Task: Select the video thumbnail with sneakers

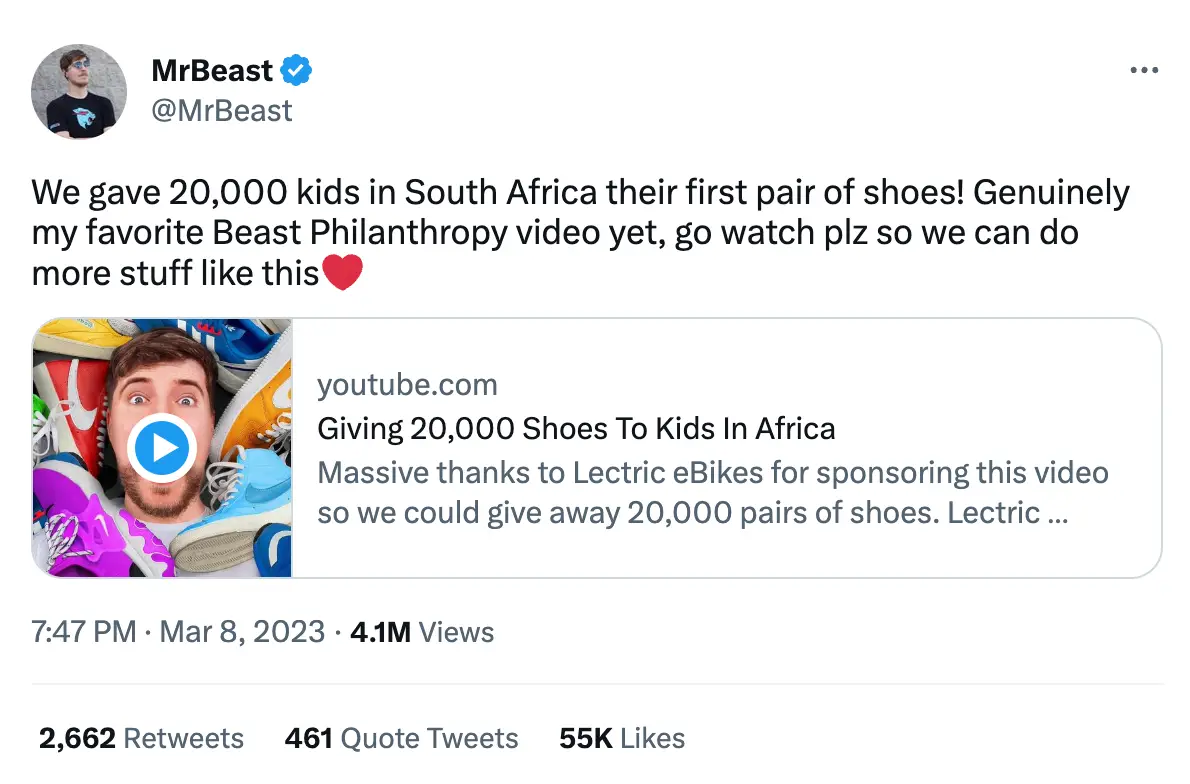Action: tap(162, 447)
